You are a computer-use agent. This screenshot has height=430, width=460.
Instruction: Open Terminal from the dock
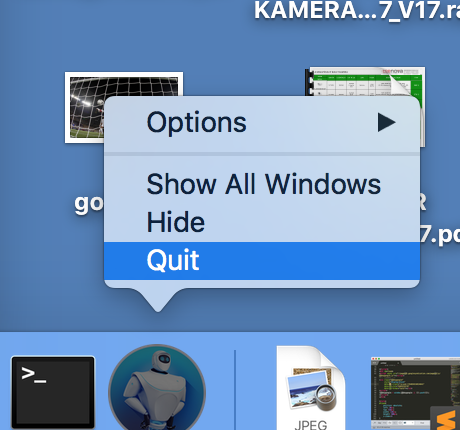53,392
